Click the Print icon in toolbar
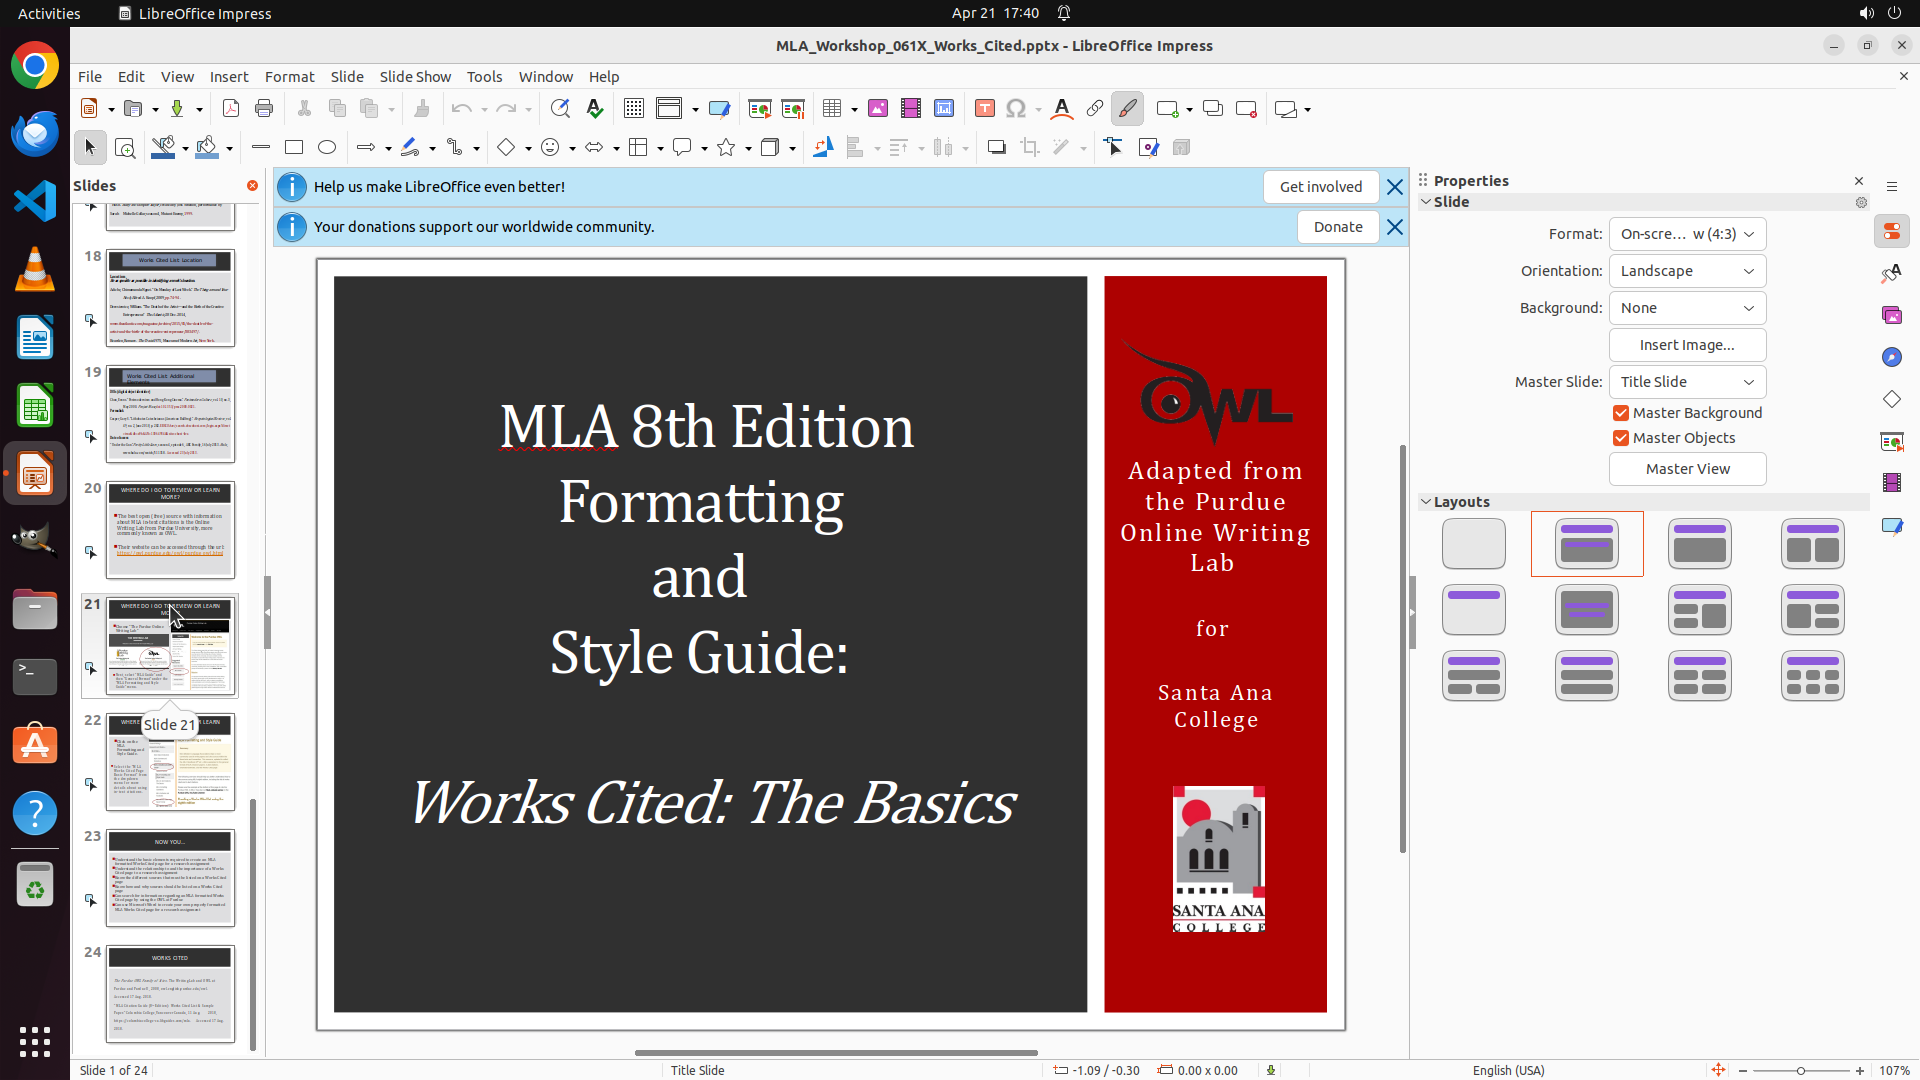1920x1080 pixels. click(264, 109)
